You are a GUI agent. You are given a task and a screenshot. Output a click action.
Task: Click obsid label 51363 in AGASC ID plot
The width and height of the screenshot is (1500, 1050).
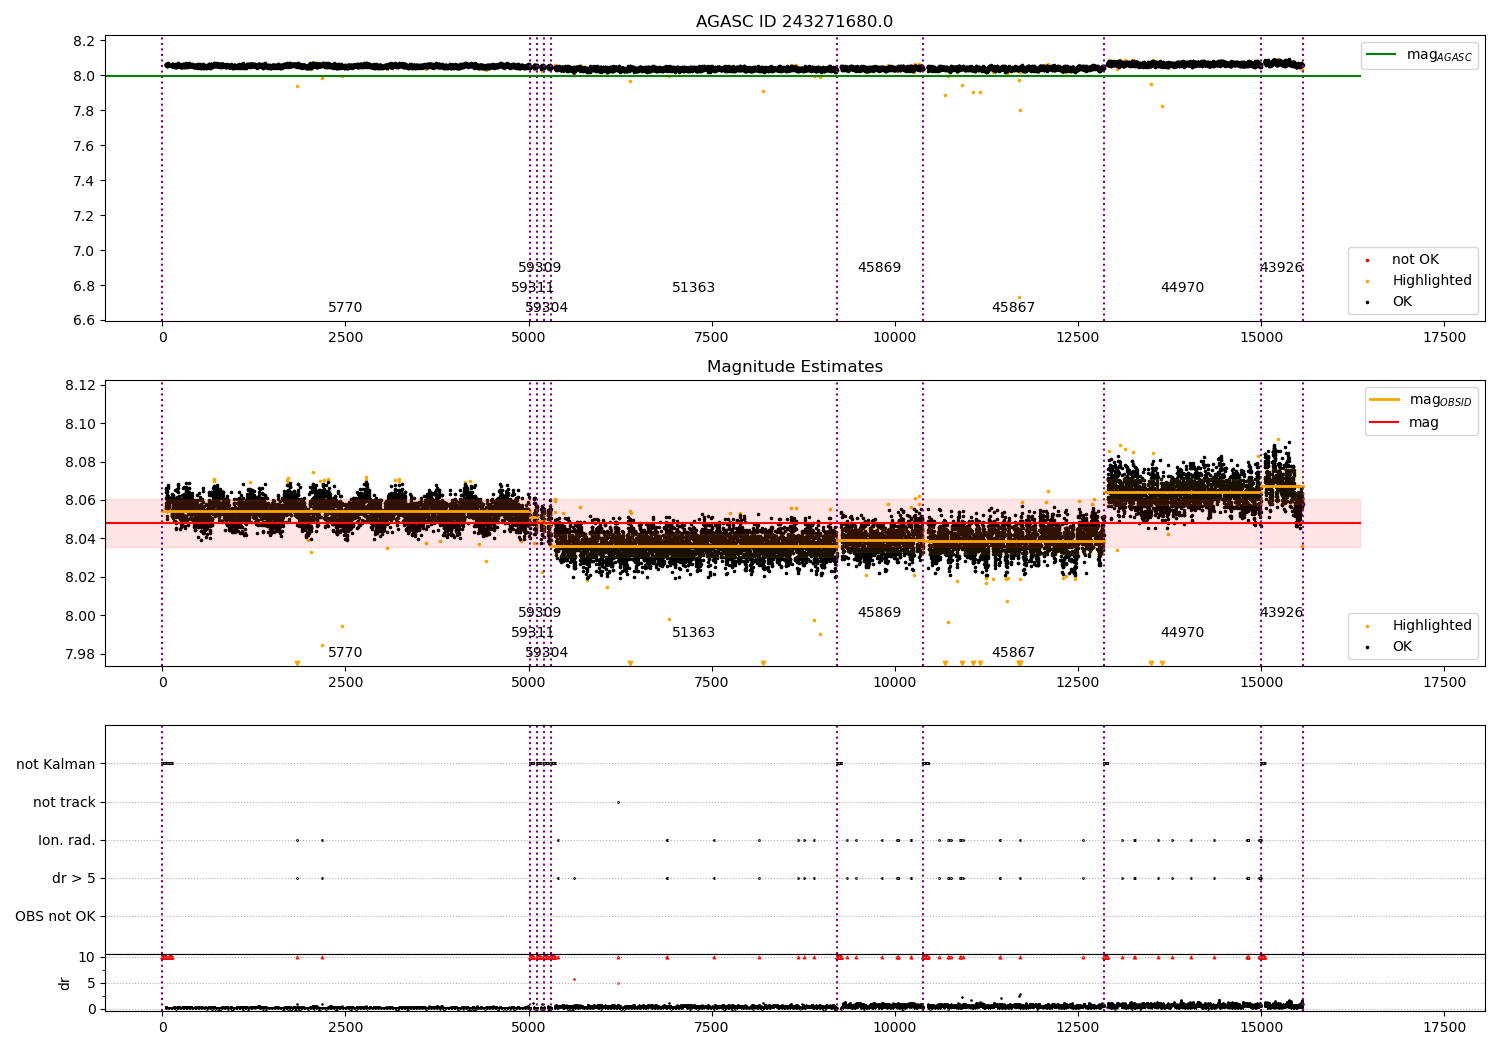[693, 288]
